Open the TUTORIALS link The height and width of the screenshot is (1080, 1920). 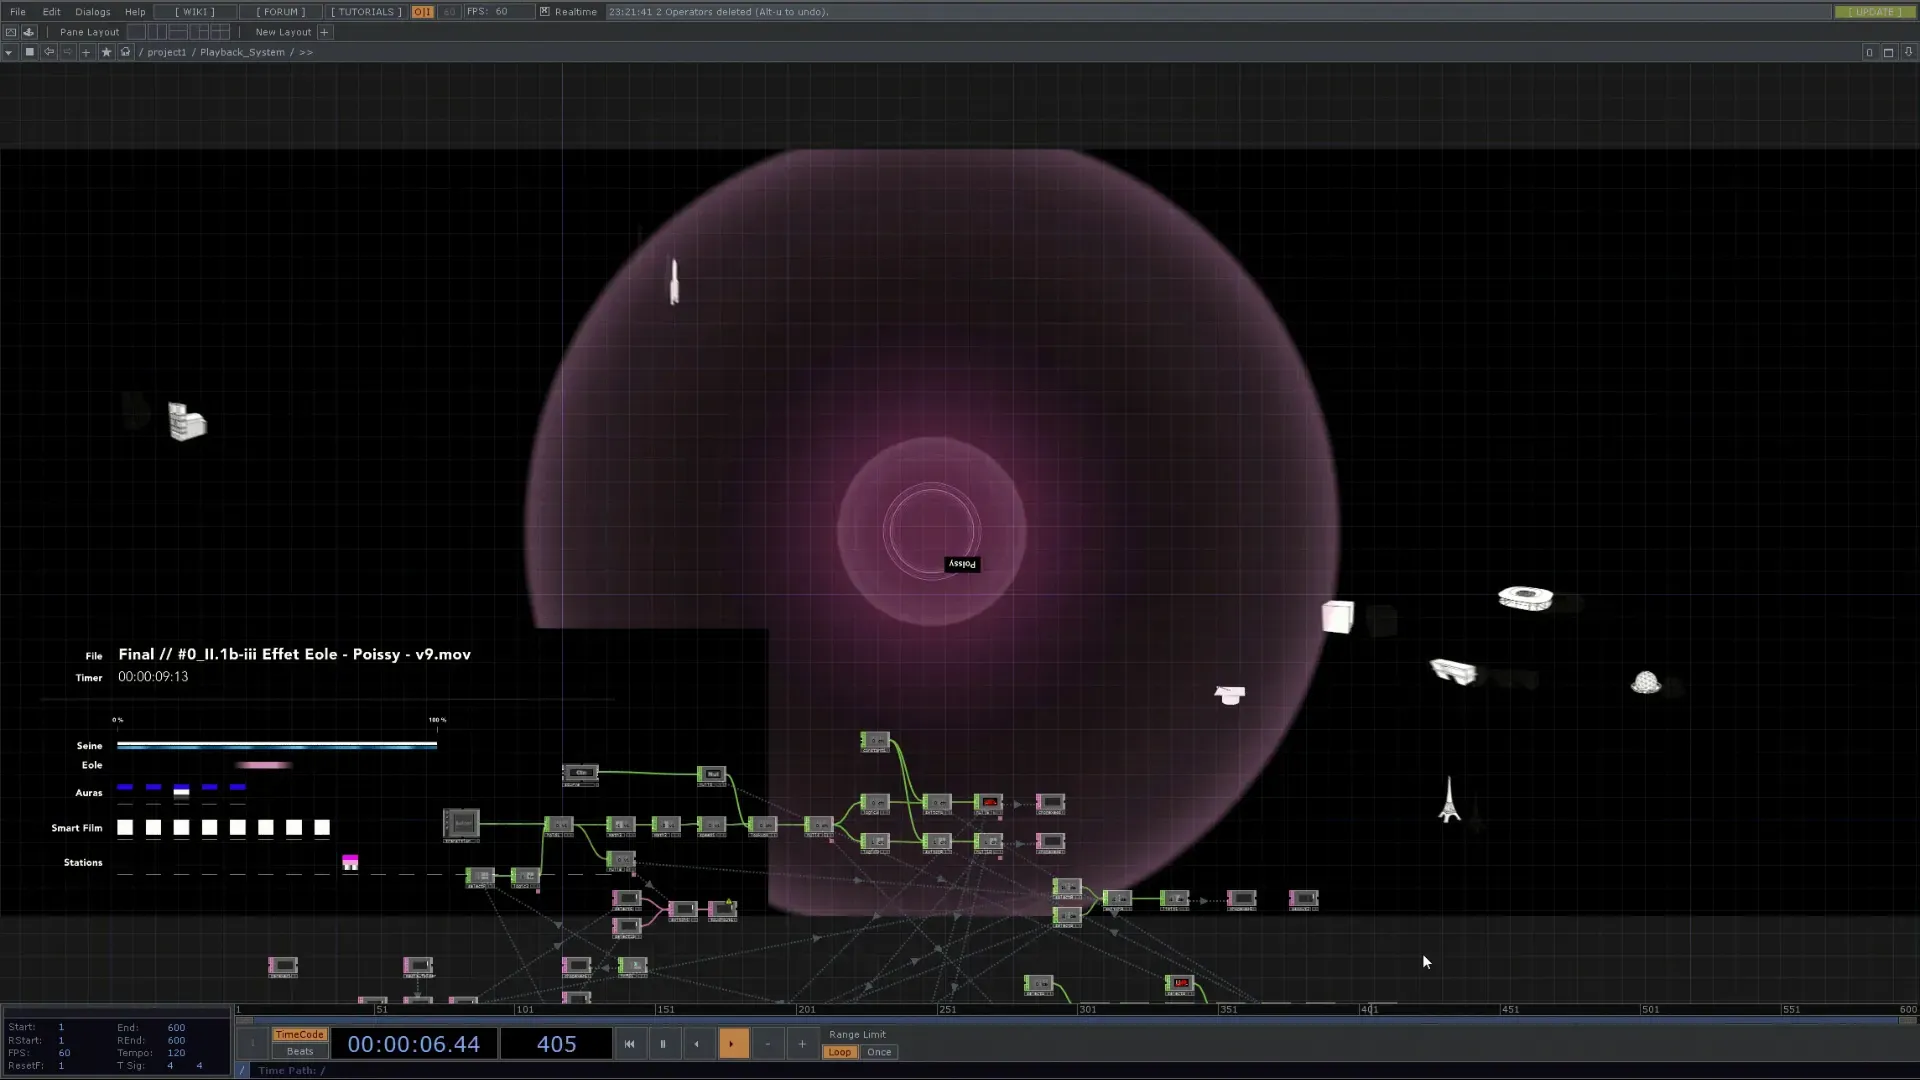tap(366, 12)
